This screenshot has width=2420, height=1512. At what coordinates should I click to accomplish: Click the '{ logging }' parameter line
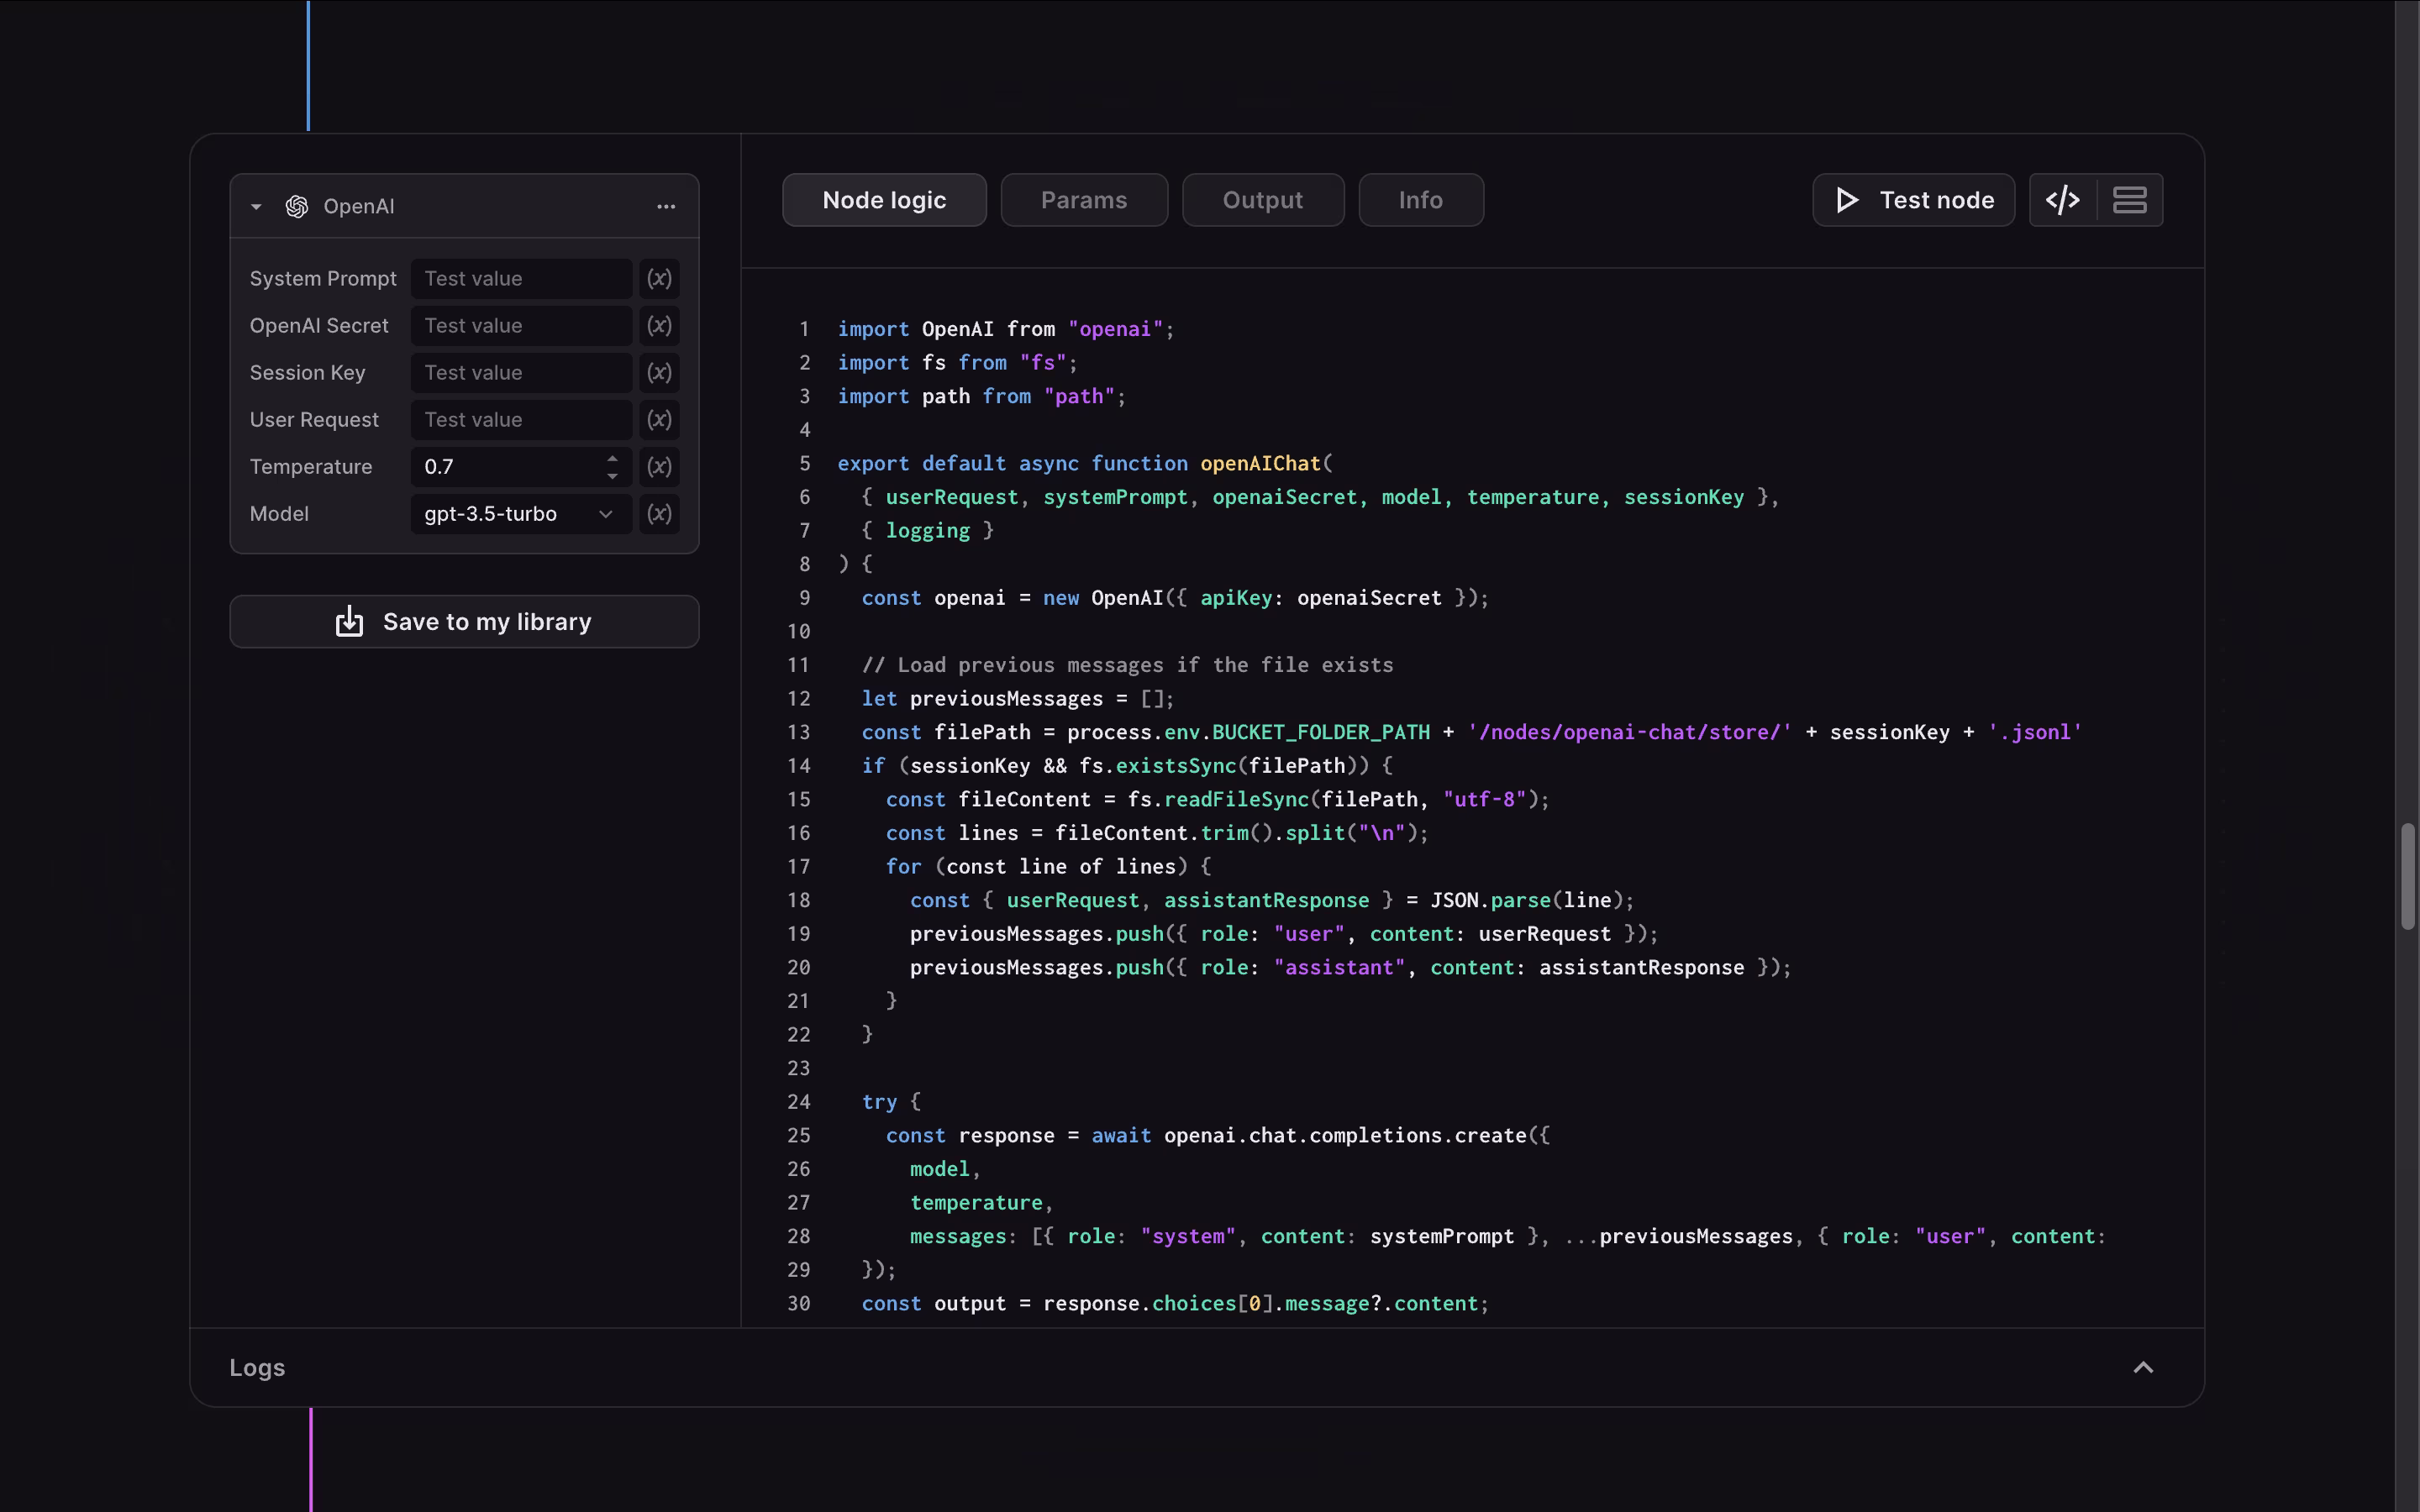(927, 531)
